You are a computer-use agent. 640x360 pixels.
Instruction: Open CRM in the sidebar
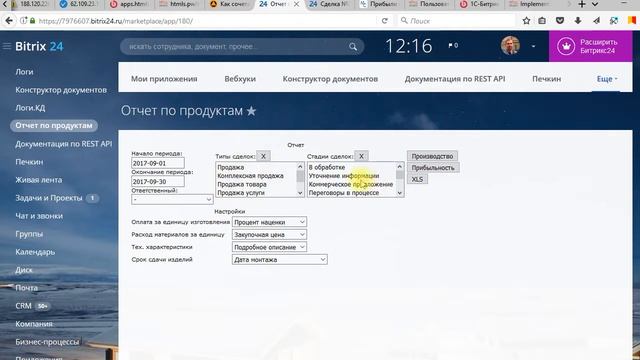click(23, 306)
